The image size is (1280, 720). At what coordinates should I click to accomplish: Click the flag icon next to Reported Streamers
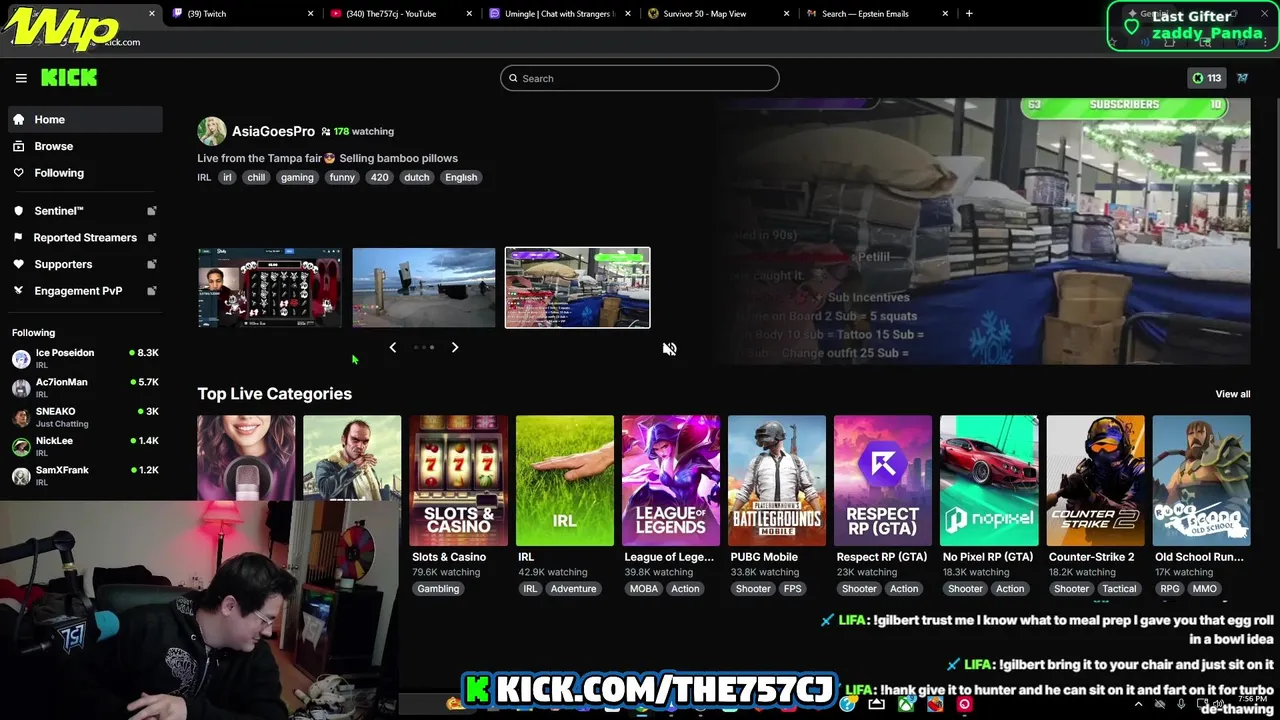[18, 237]
